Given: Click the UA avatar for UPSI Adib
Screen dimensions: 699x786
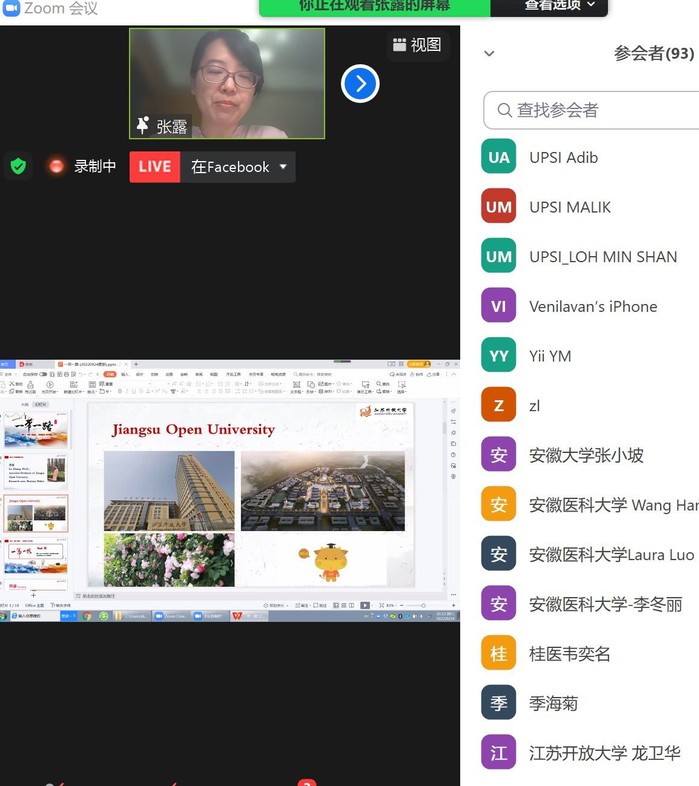Looking at the screenshot, I should point(498,157).
